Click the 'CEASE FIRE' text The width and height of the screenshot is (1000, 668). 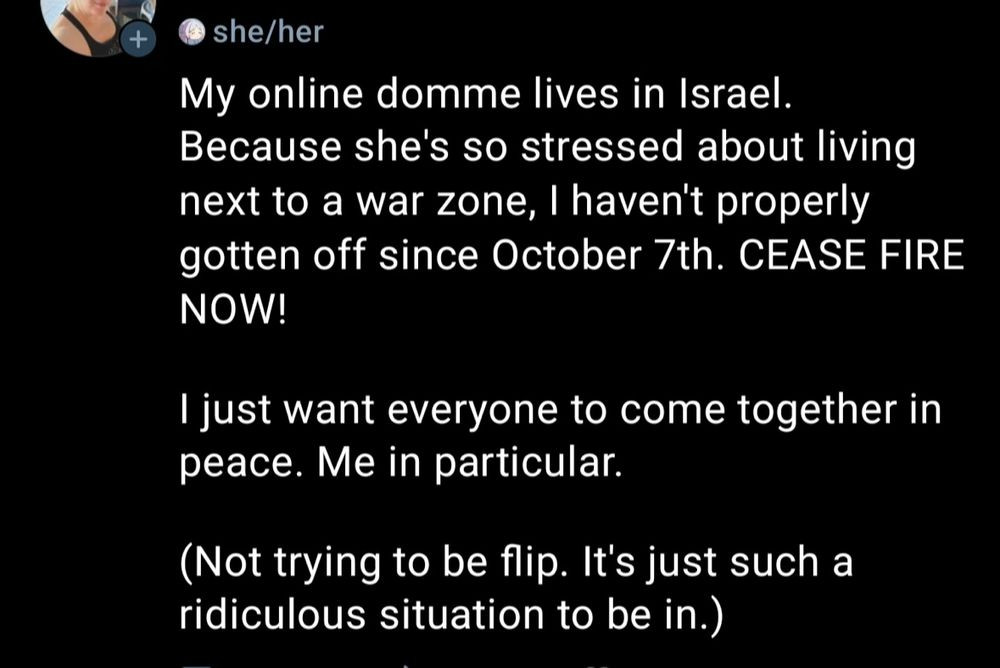(x=849, y=257)
